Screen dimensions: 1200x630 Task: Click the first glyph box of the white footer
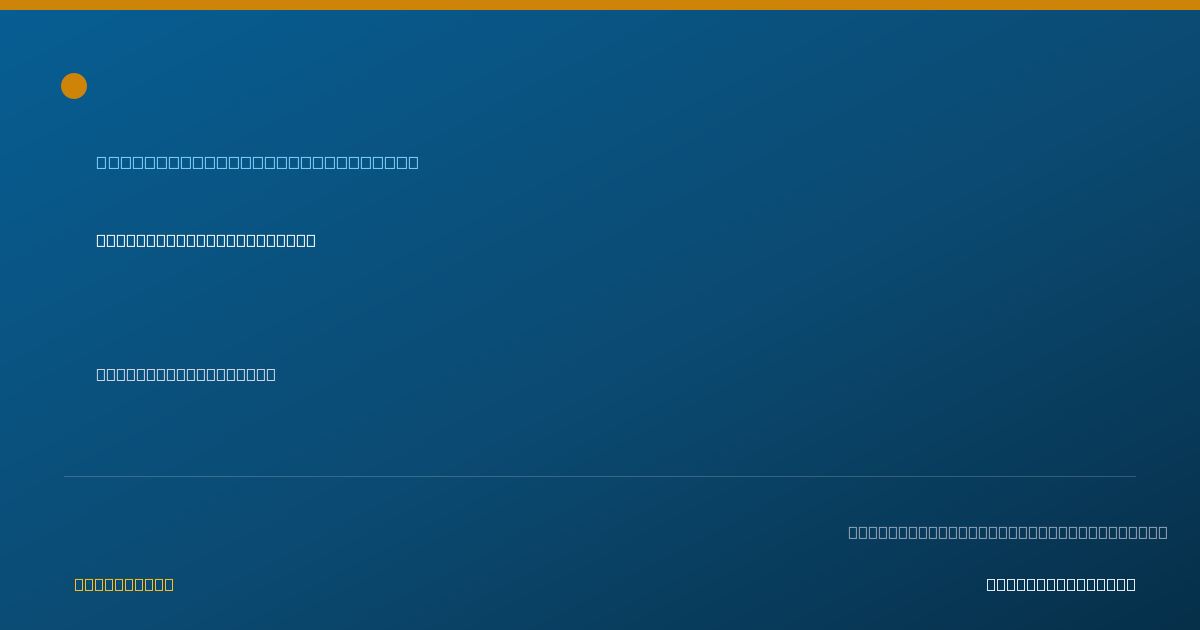tap(991, 584)
